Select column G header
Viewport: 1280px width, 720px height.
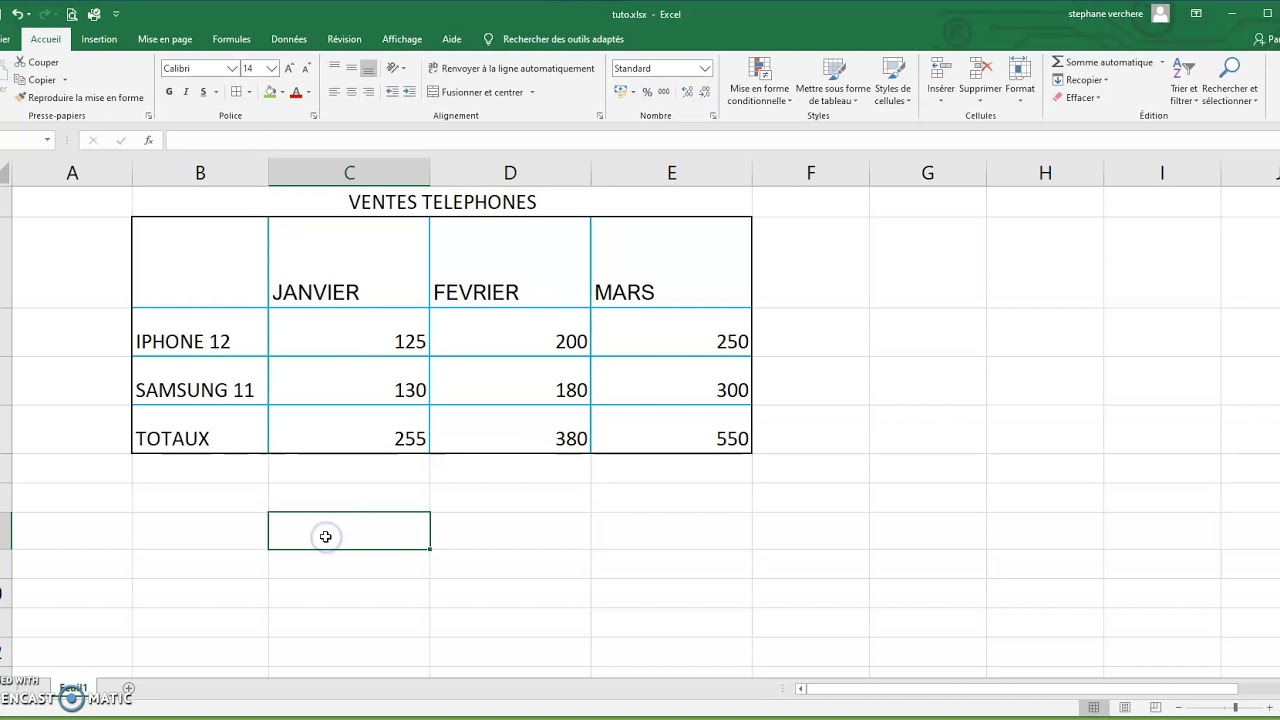click(x=928, y=173)
